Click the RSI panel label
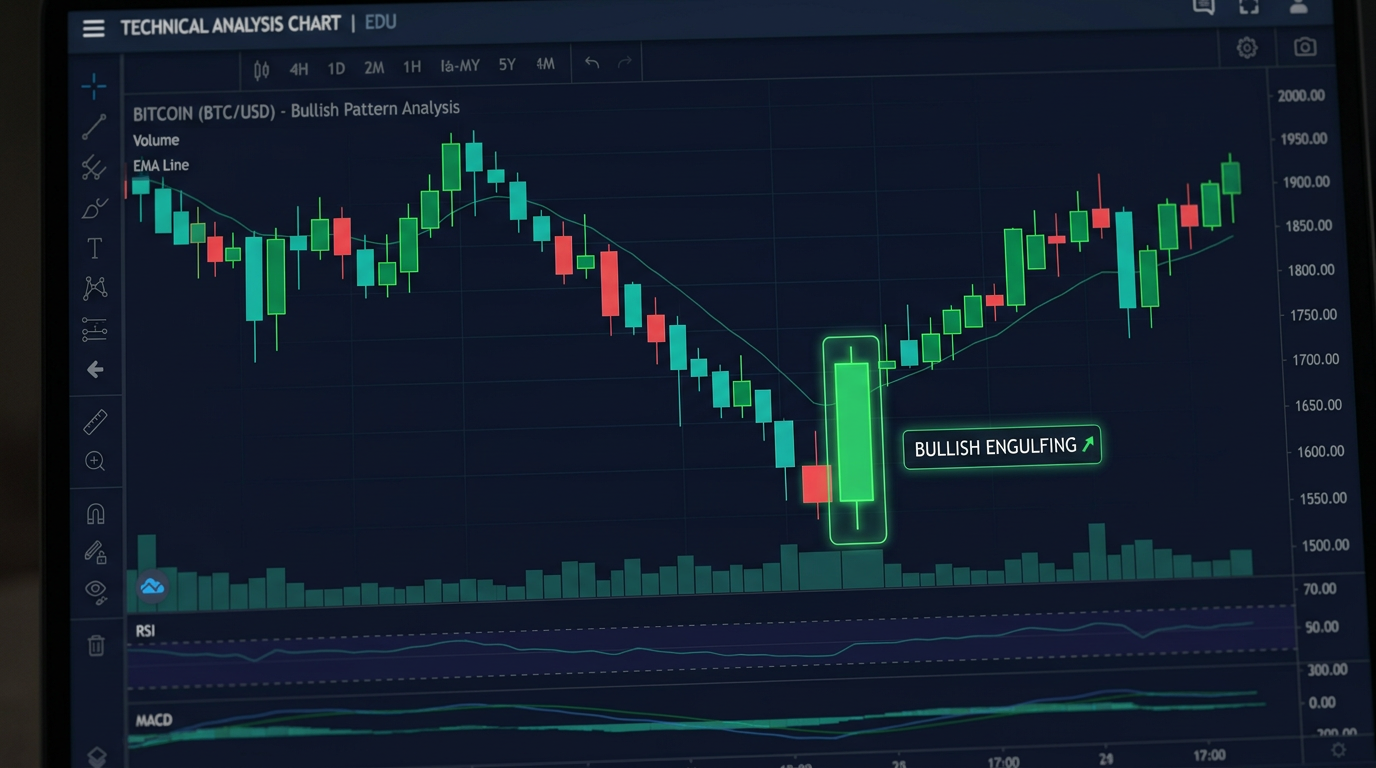This screenshot has height=768, width=1376. click(x=145, y=631)
